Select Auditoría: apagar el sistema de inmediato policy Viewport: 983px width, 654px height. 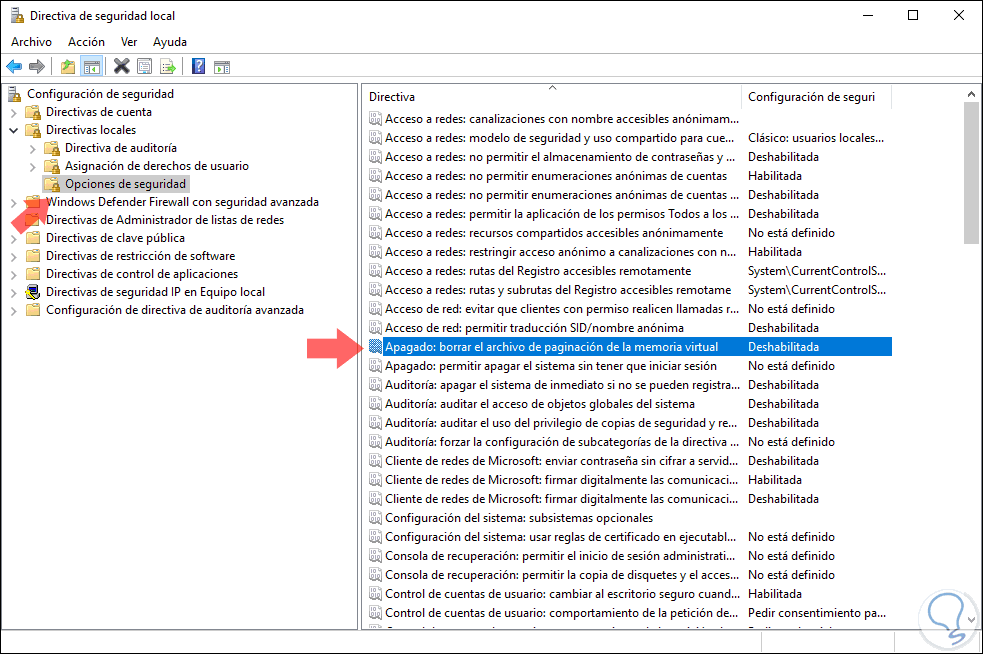[562, 385]
